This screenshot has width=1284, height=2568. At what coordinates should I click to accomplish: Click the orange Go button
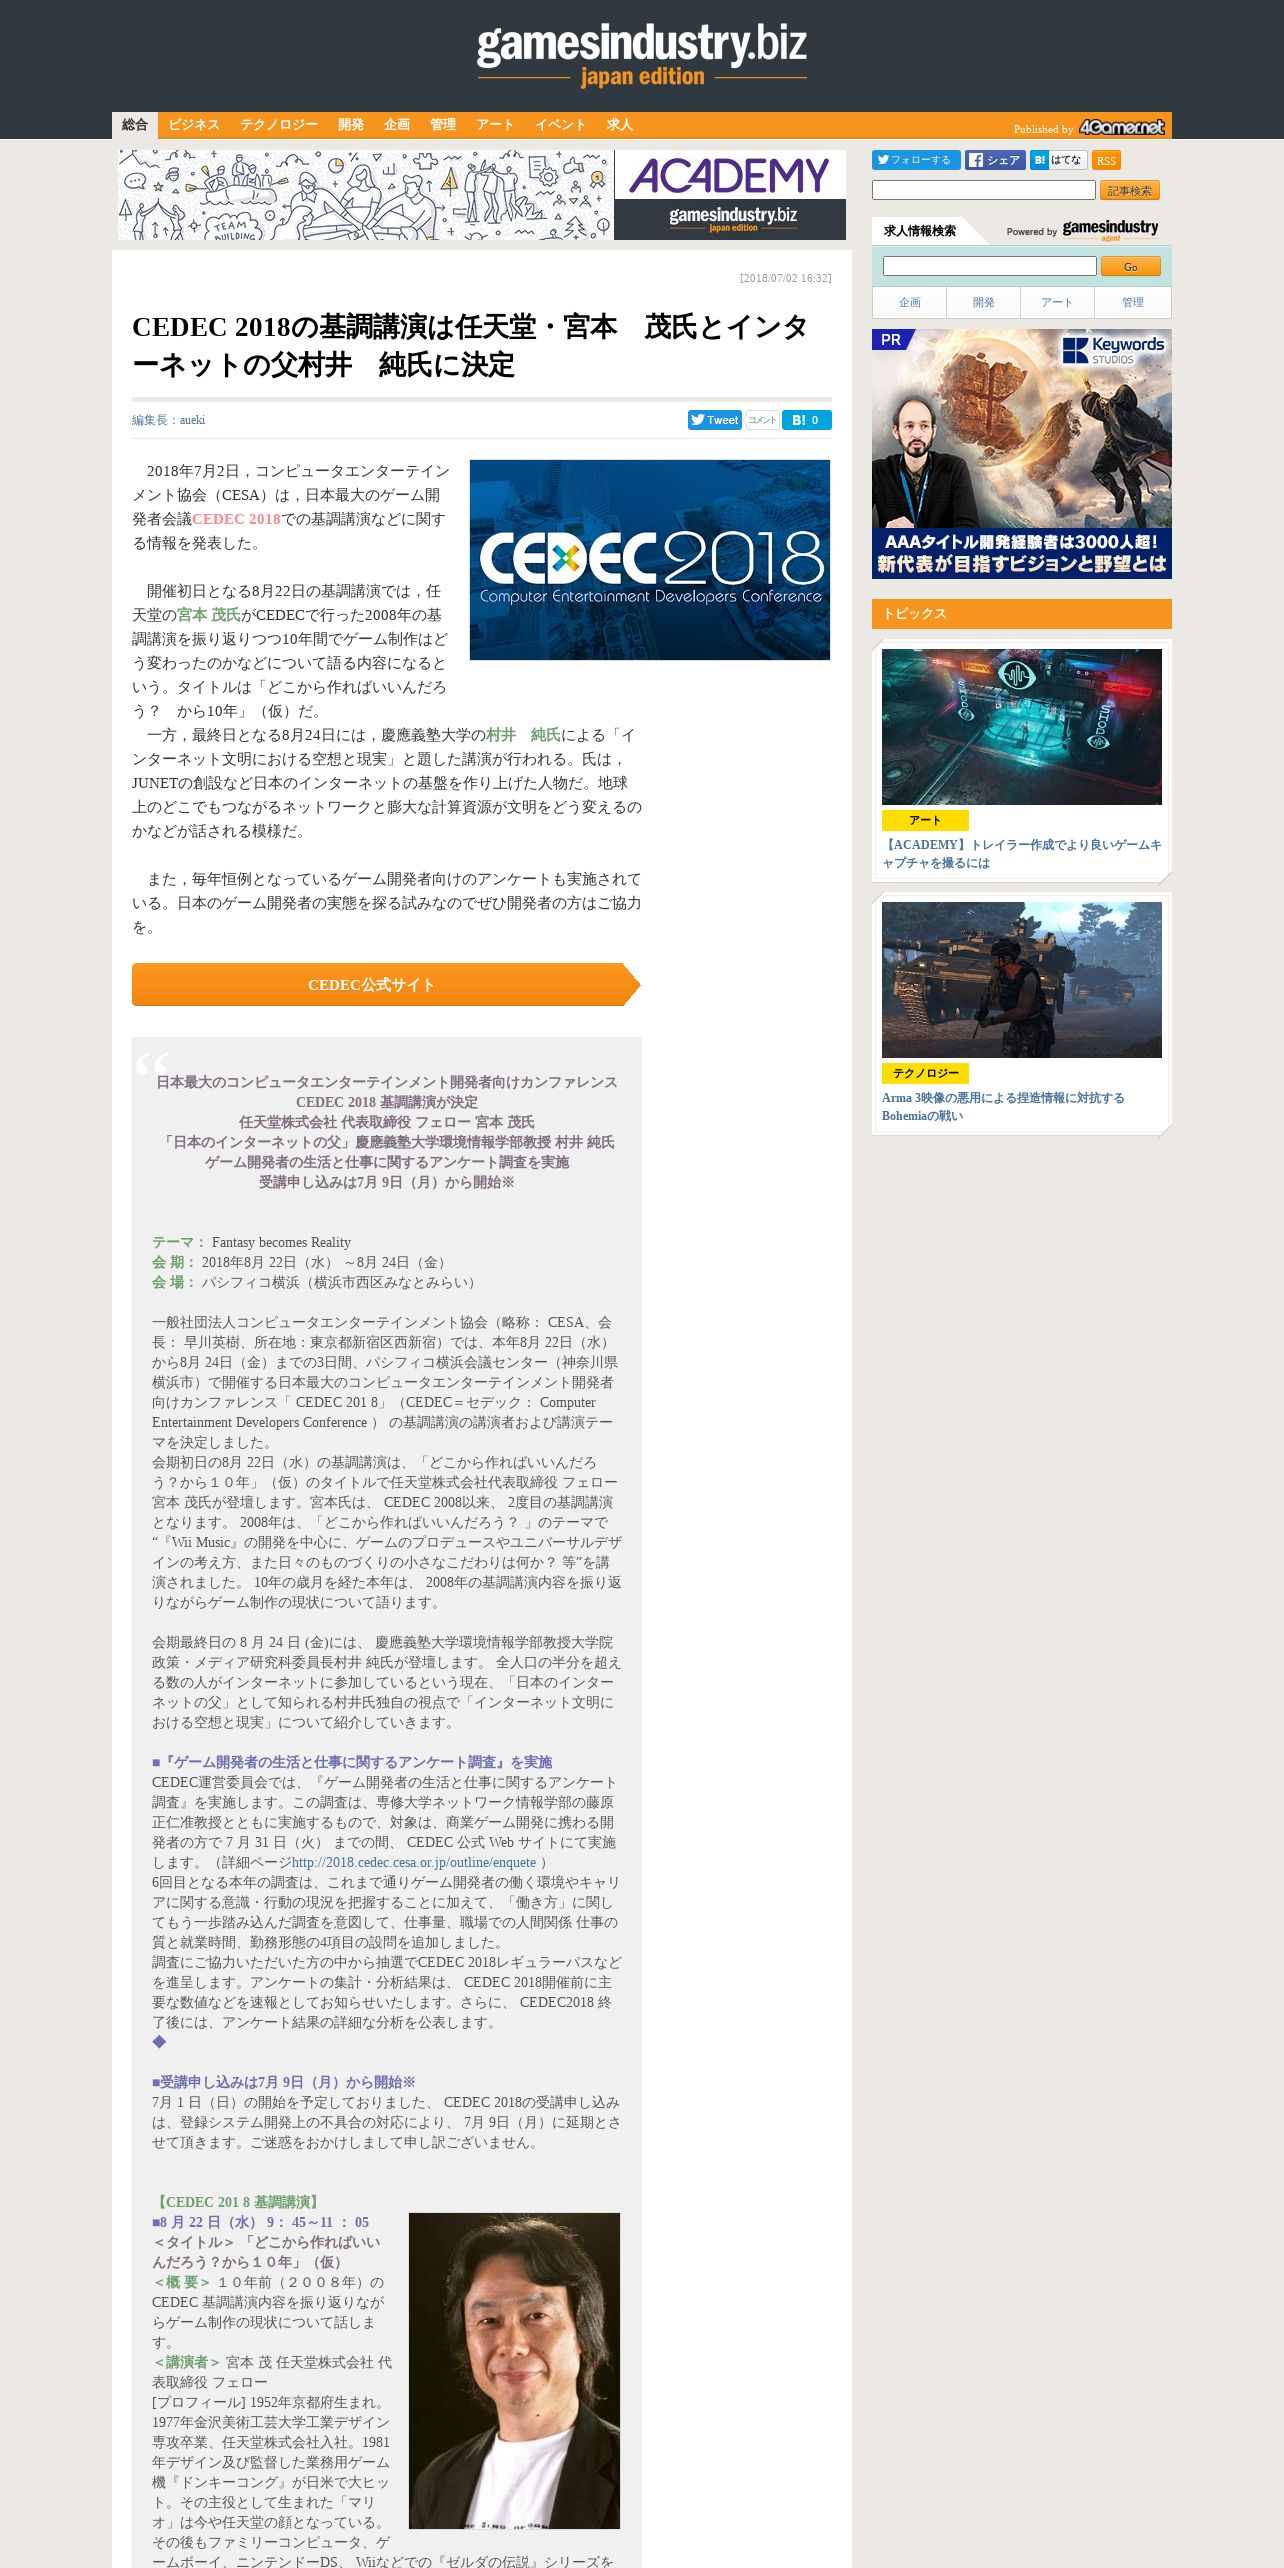(1131, 266)
